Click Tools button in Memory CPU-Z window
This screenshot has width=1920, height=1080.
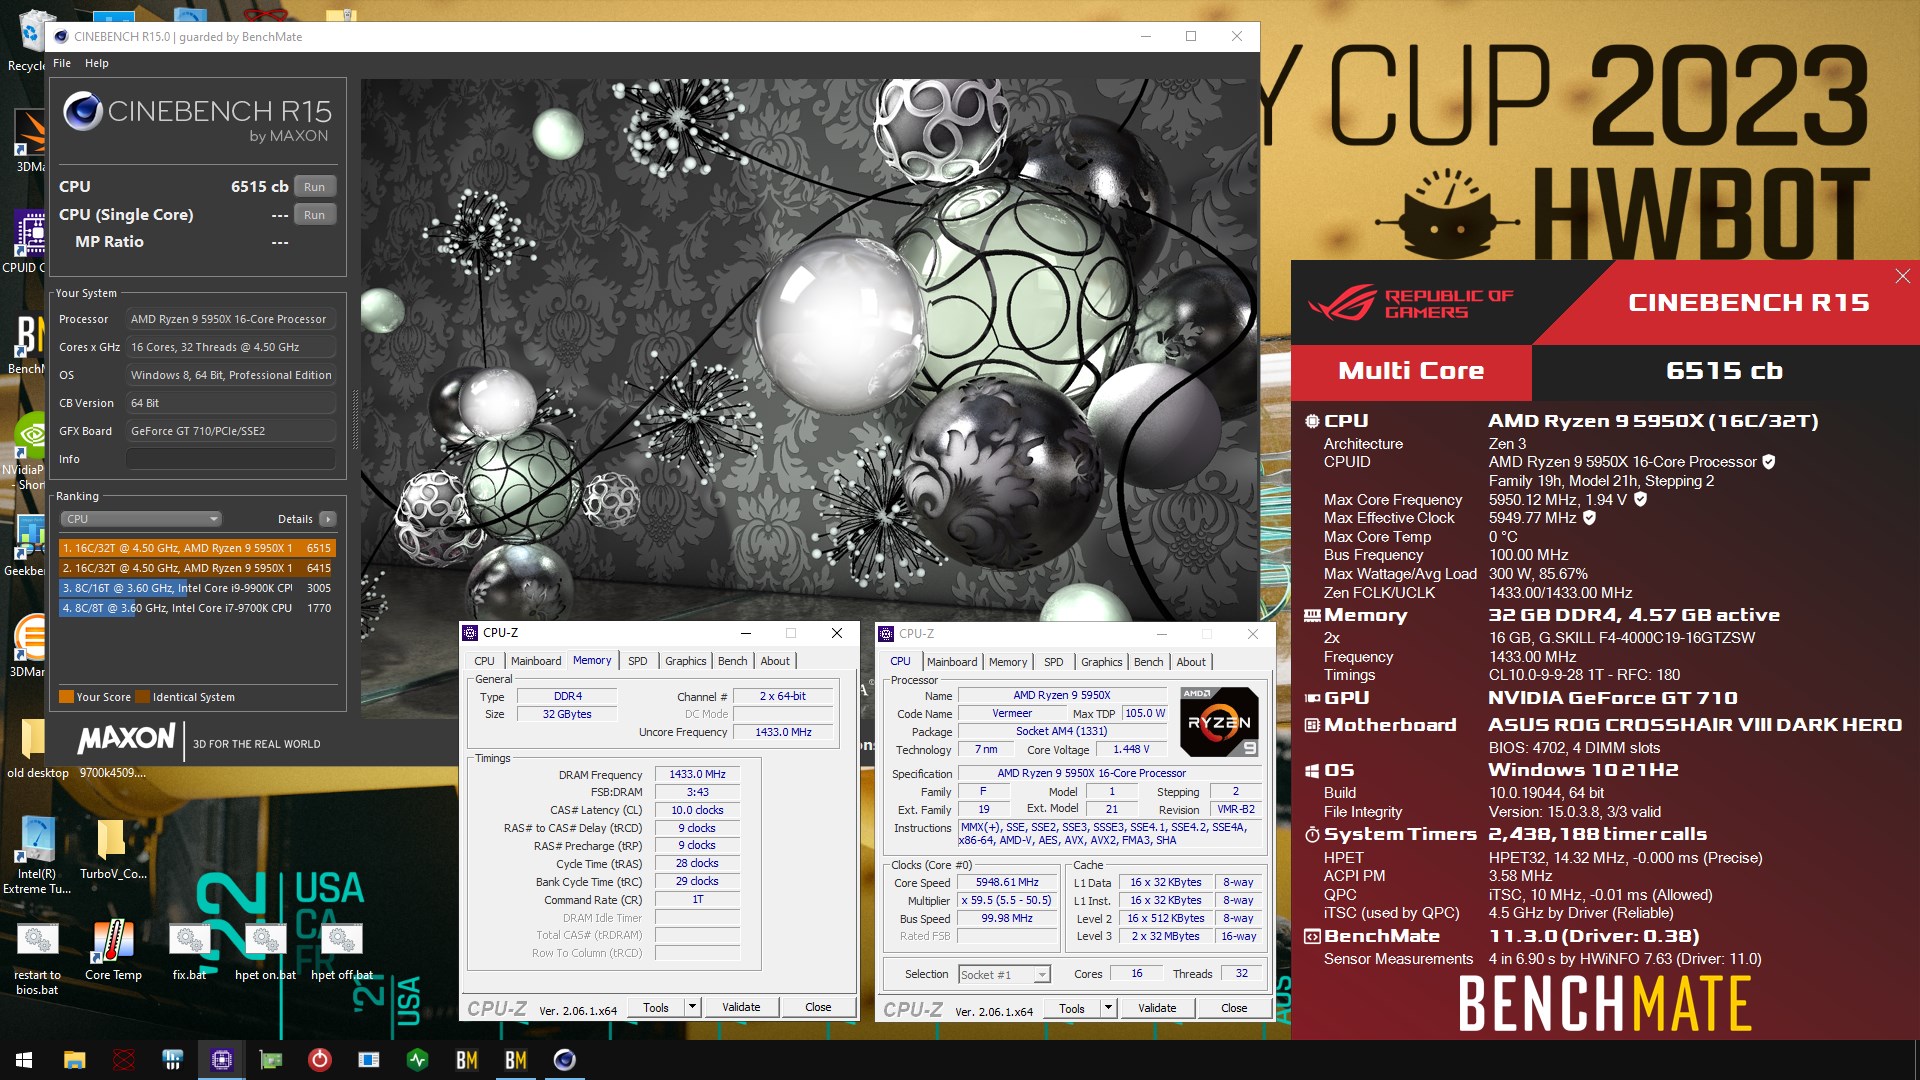tap(656, 1007)
